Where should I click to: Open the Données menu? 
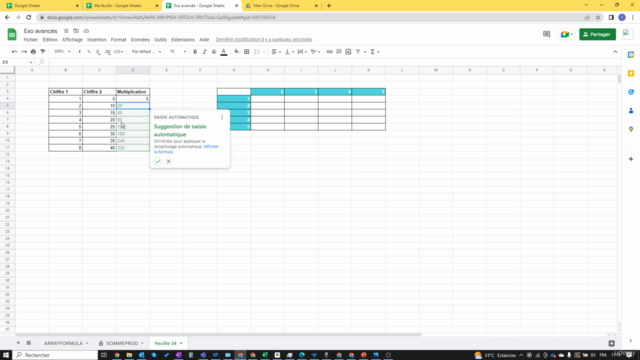tap(140, 40)
